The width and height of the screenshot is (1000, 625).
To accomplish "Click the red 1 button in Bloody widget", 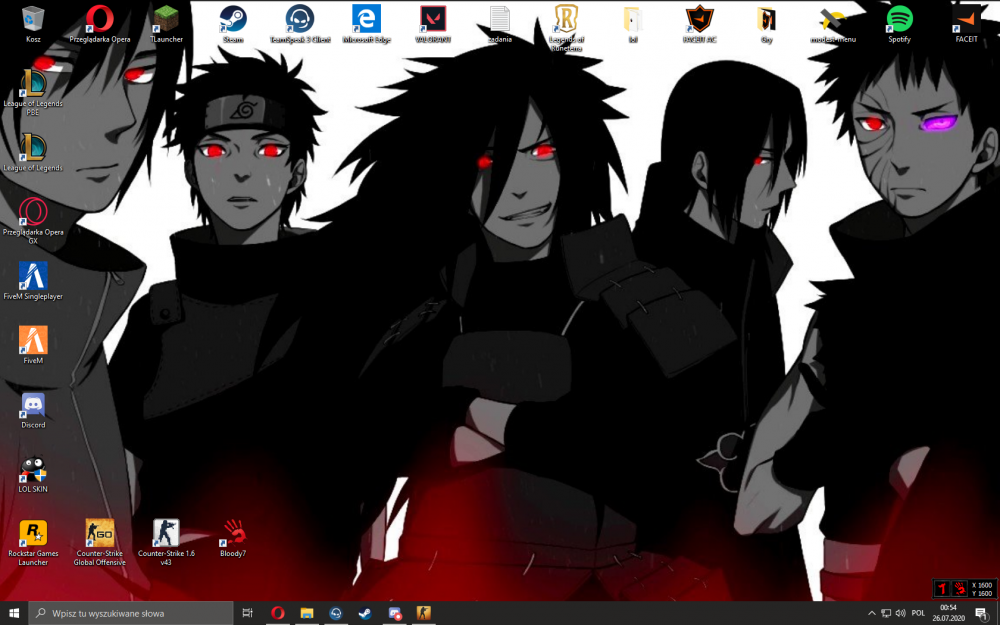I will (942, 589).
